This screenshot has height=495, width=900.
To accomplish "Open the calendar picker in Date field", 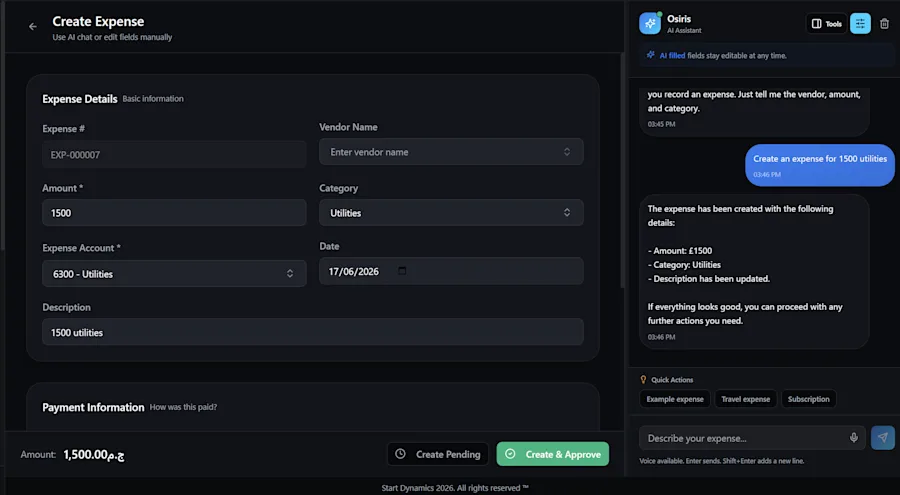I will coord(402,270).
